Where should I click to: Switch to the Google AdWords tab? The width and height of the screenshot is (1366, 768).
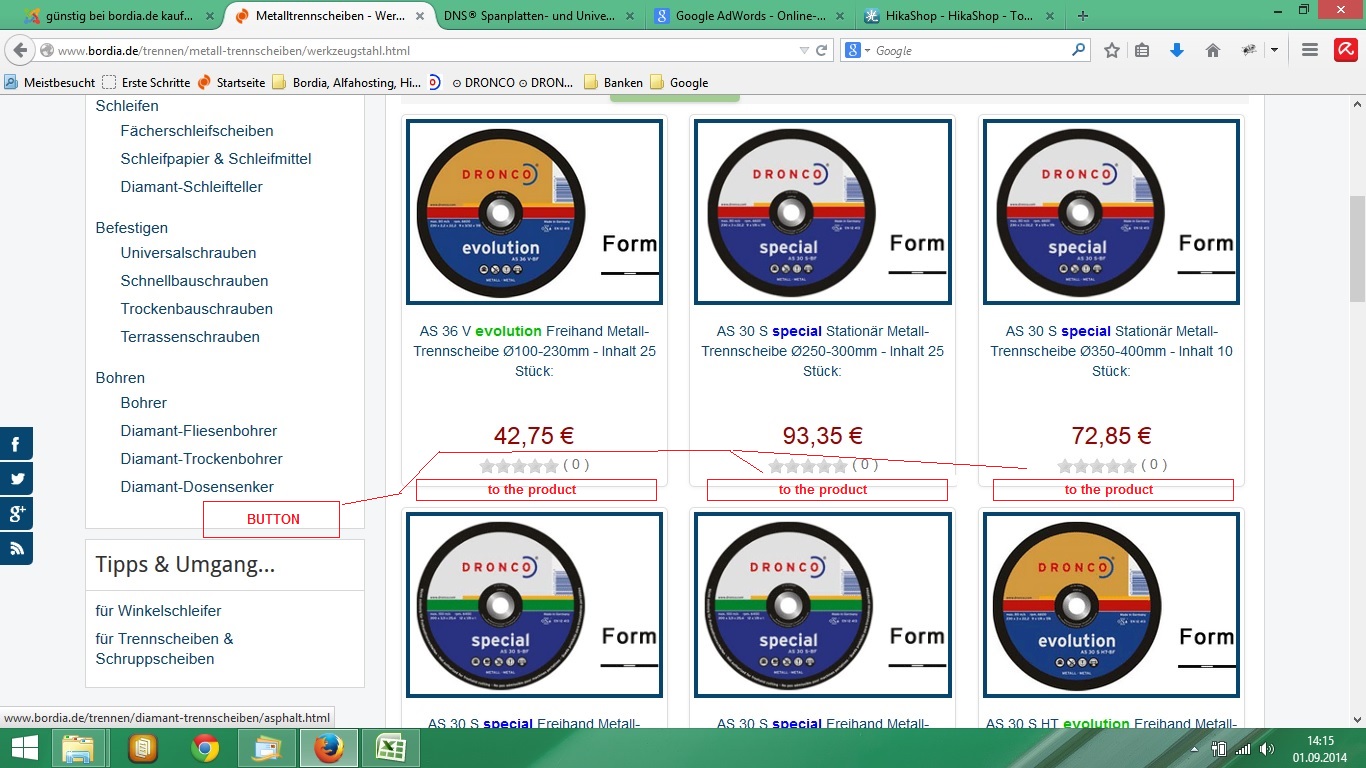click(x=748, y=16)
